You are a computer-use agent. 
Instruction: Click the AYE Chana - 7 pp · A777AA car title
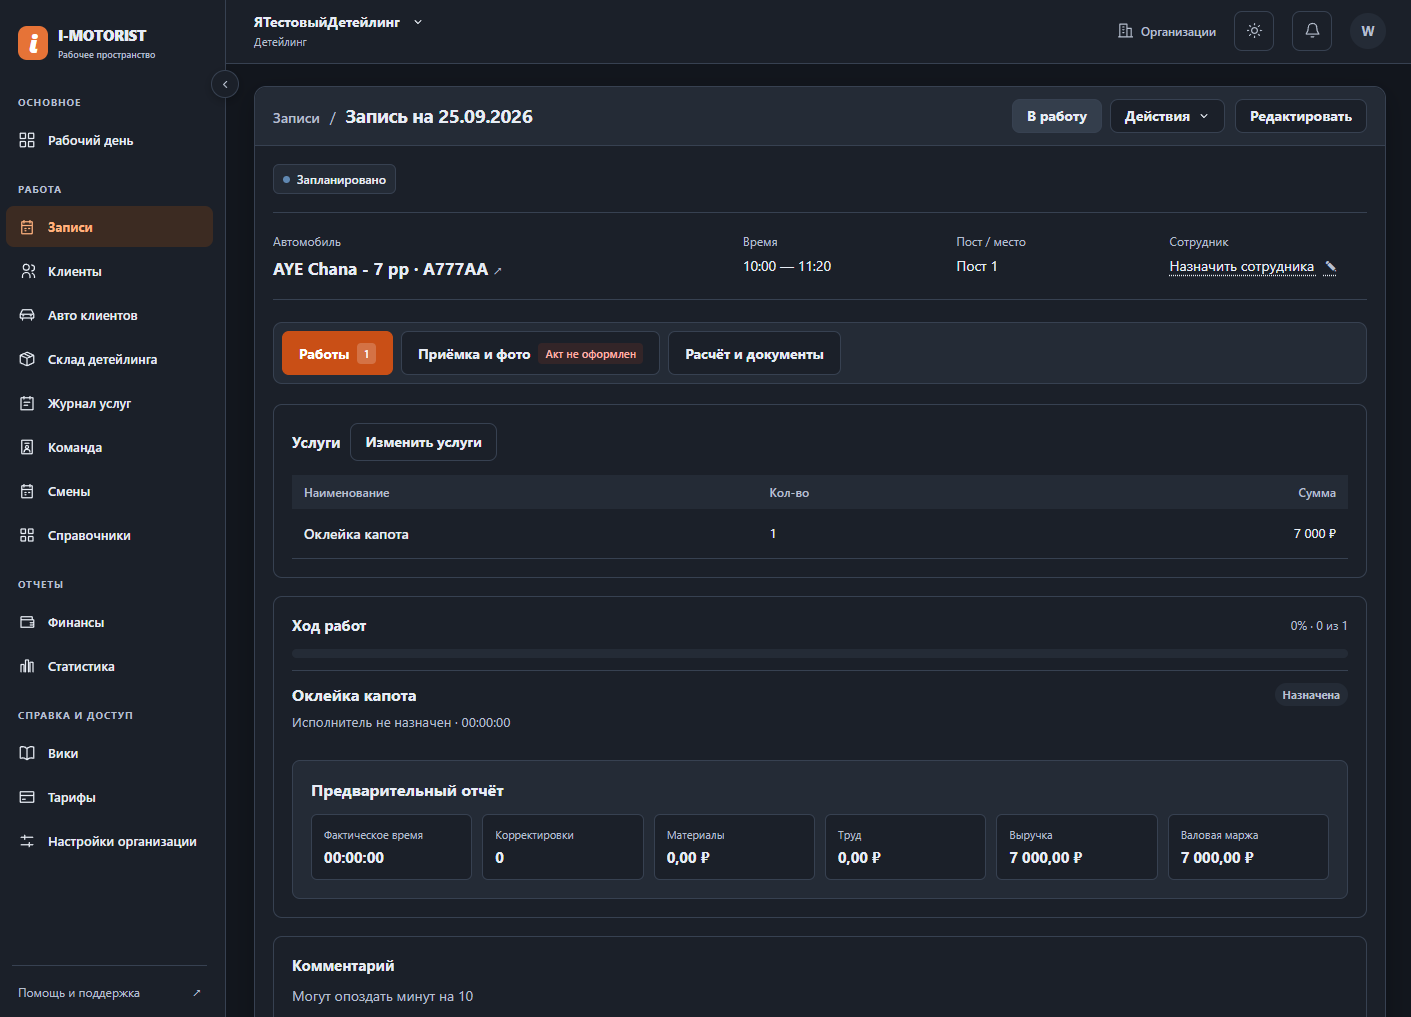[380, 269]
